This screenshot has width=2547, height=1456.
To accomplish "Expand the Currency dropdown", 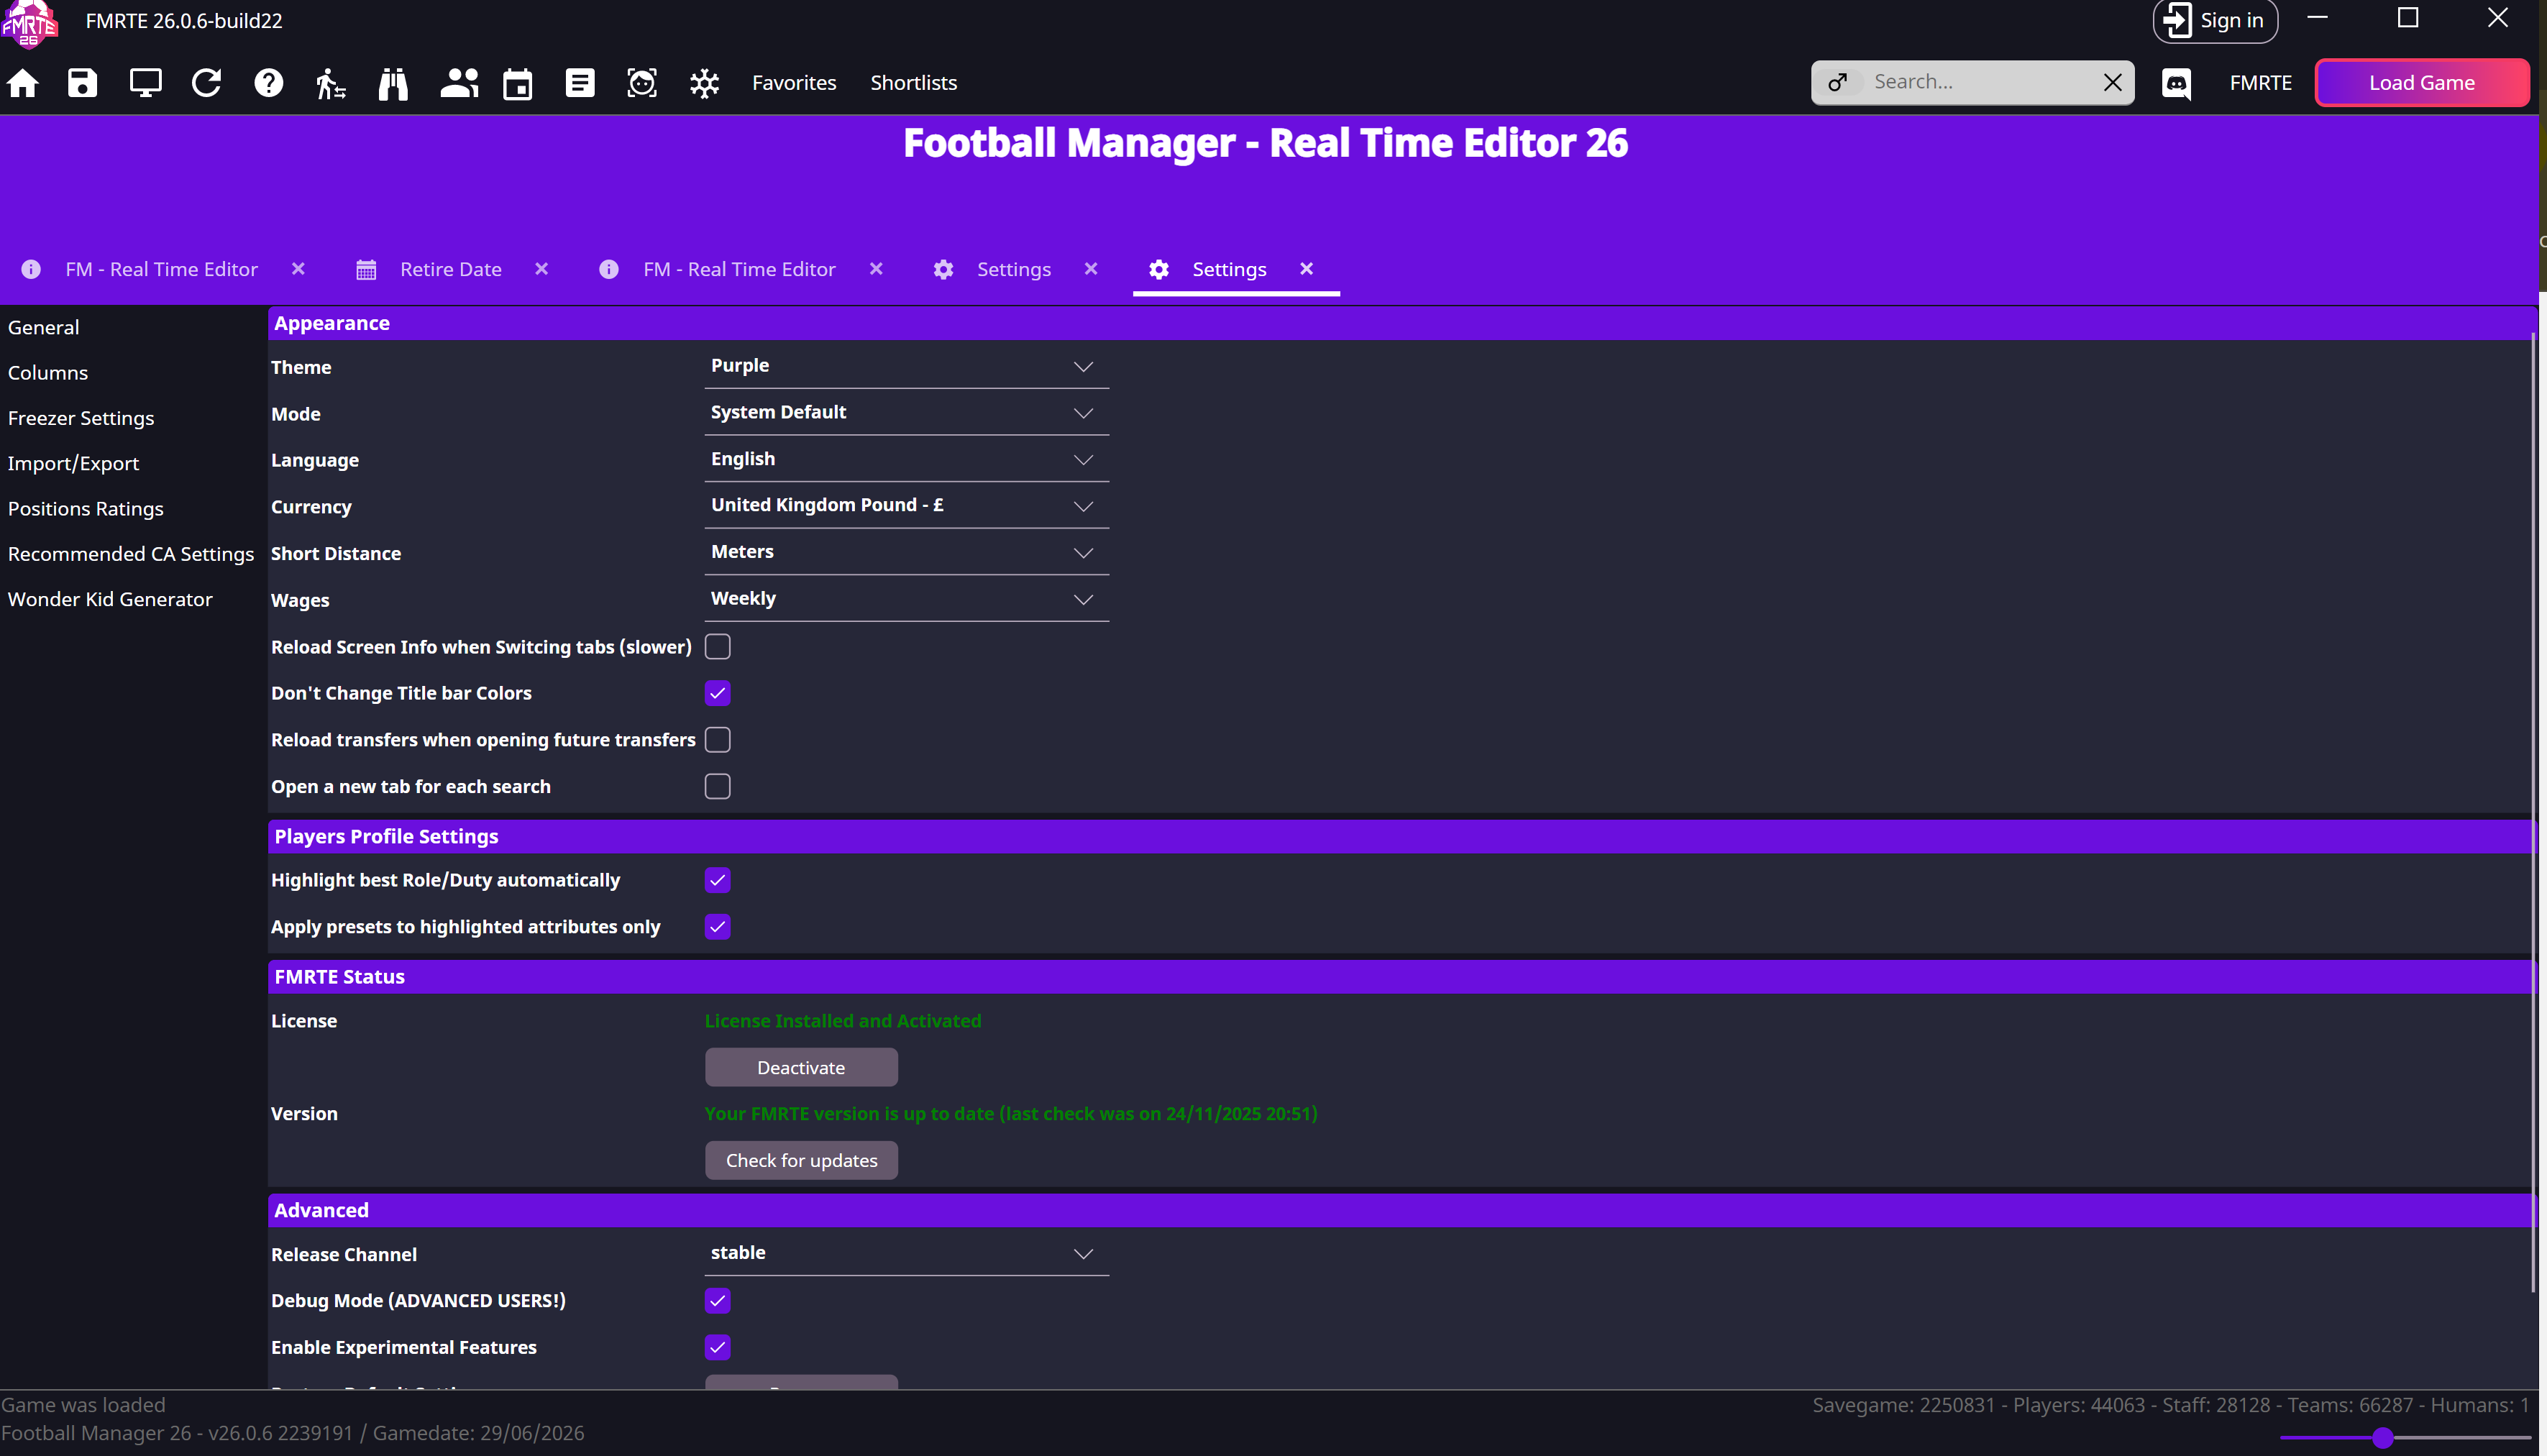I will point(906,506).
